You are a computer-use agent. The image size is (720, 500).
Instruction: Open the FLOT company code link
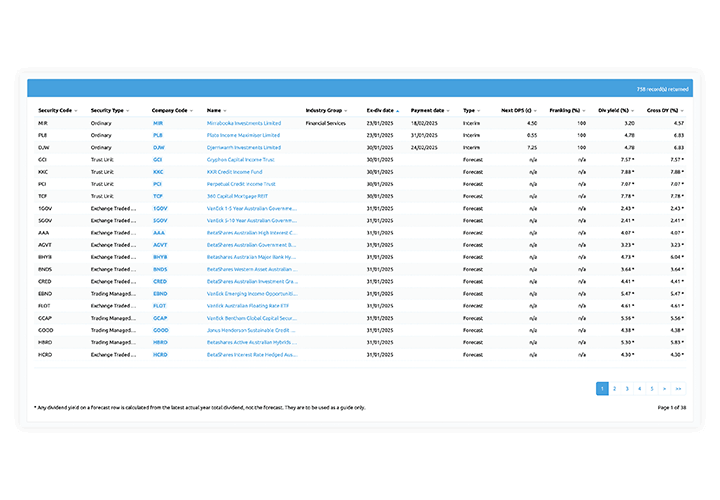[159, 306]
